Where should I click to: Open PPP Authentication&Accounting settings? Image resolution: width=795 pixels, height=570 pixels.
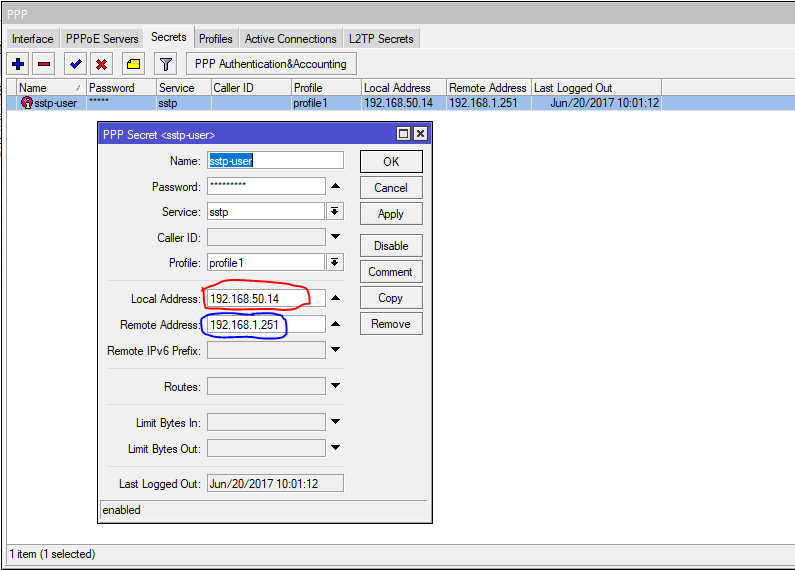[x=270, y=64]
